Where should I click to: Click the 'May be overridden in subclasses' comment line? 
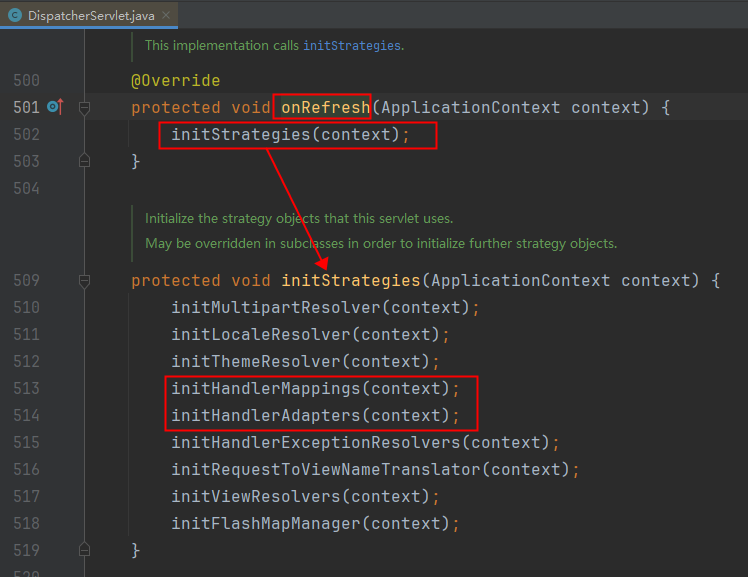pos(381,244)
